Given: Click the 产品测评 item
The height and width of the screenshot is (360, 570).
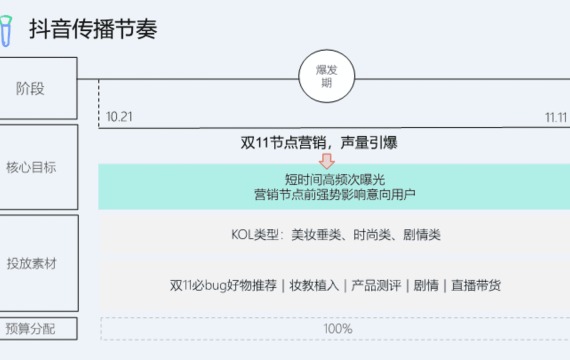Looking at the screenshot, I should click(376, 285).
